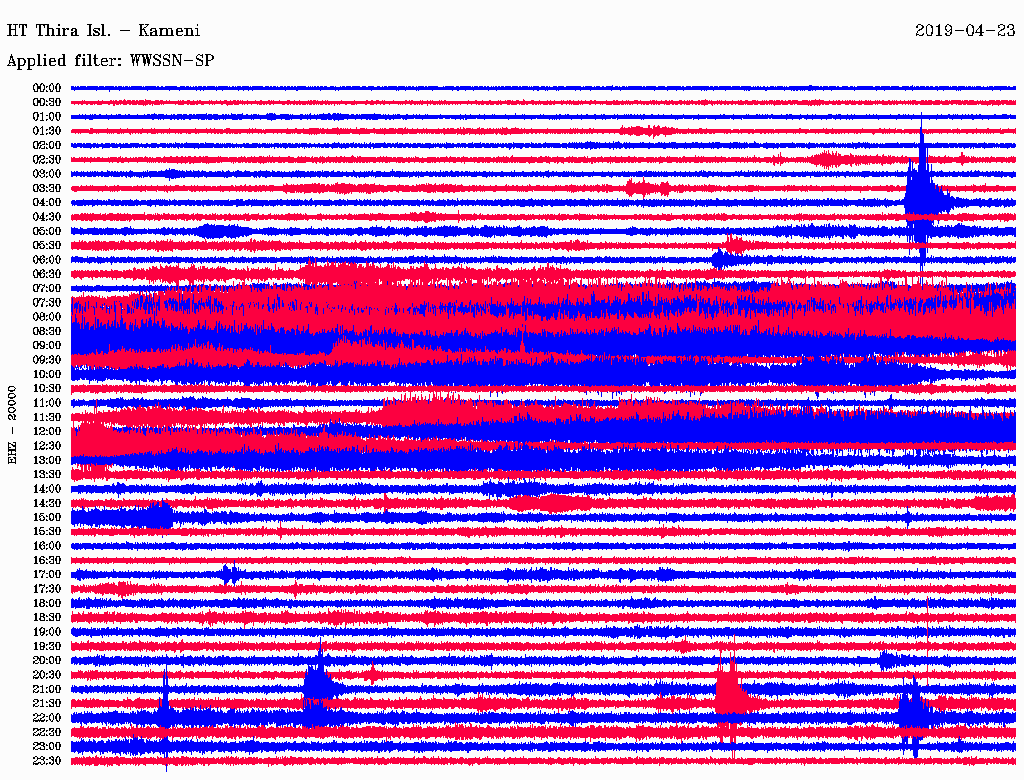Select the 09:30 time label

coord(47,360)
